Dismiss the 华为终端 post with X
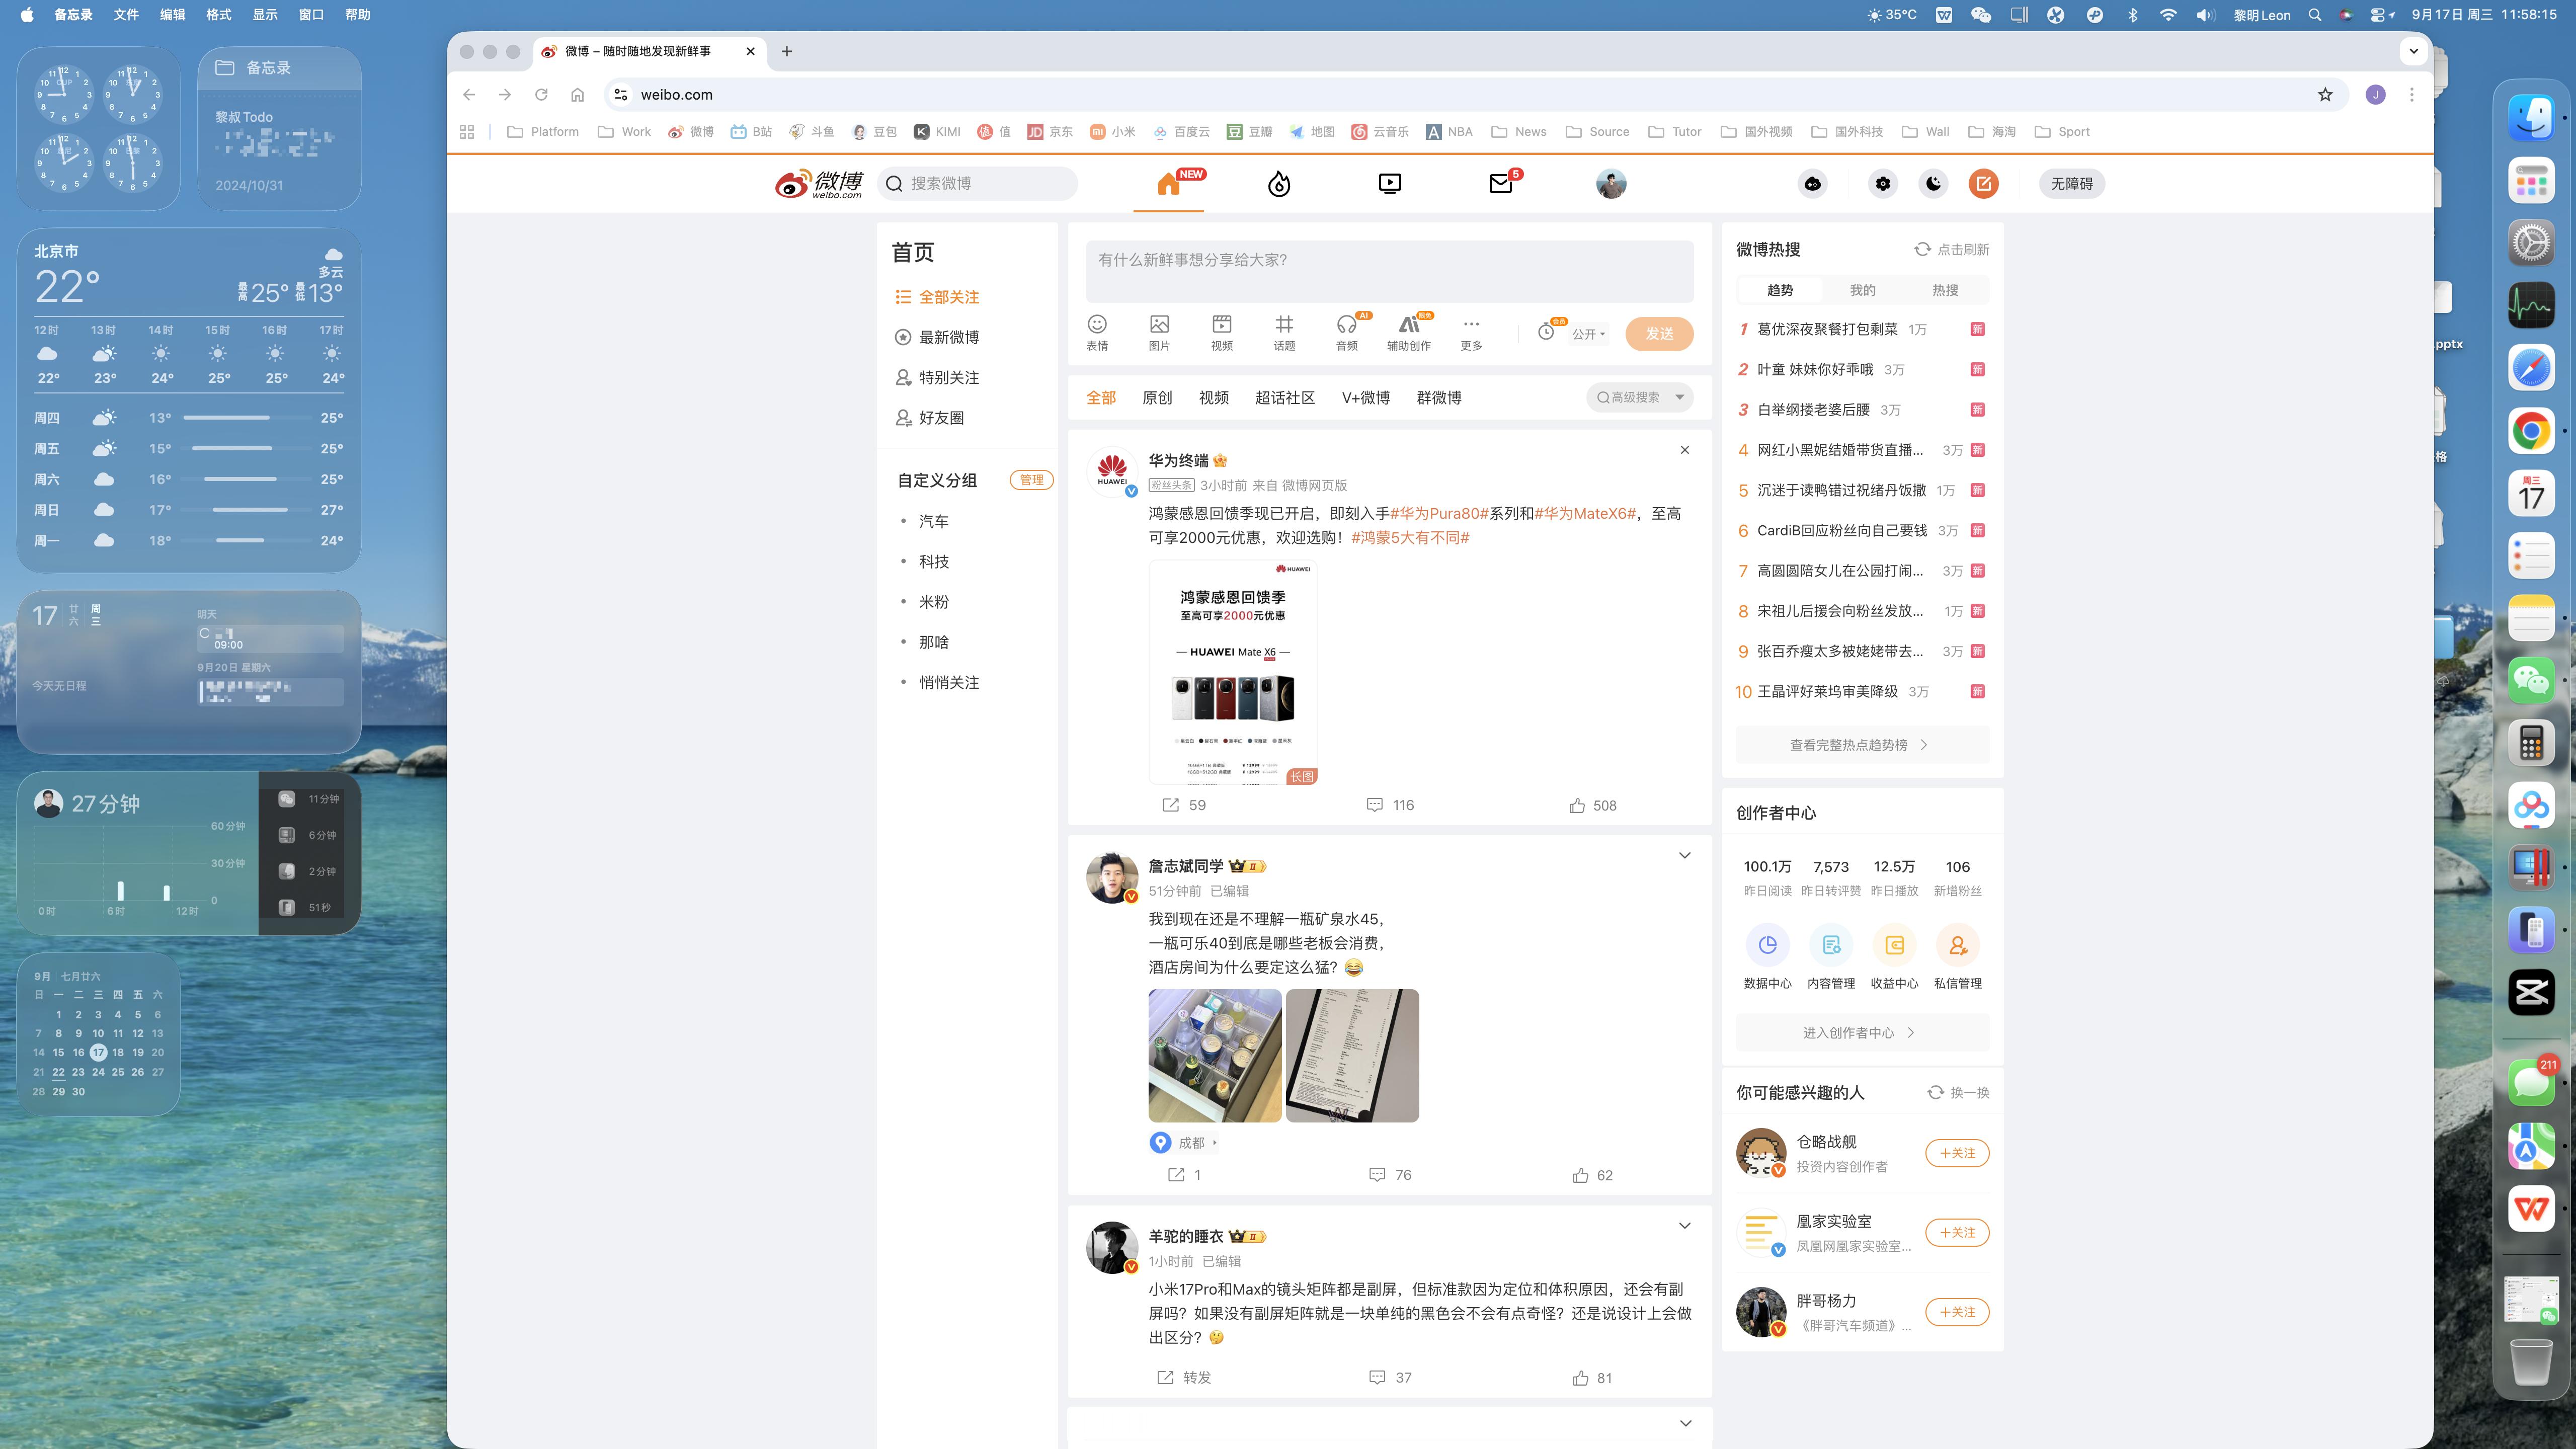 pyautogui.click(x=1685, y=450)
